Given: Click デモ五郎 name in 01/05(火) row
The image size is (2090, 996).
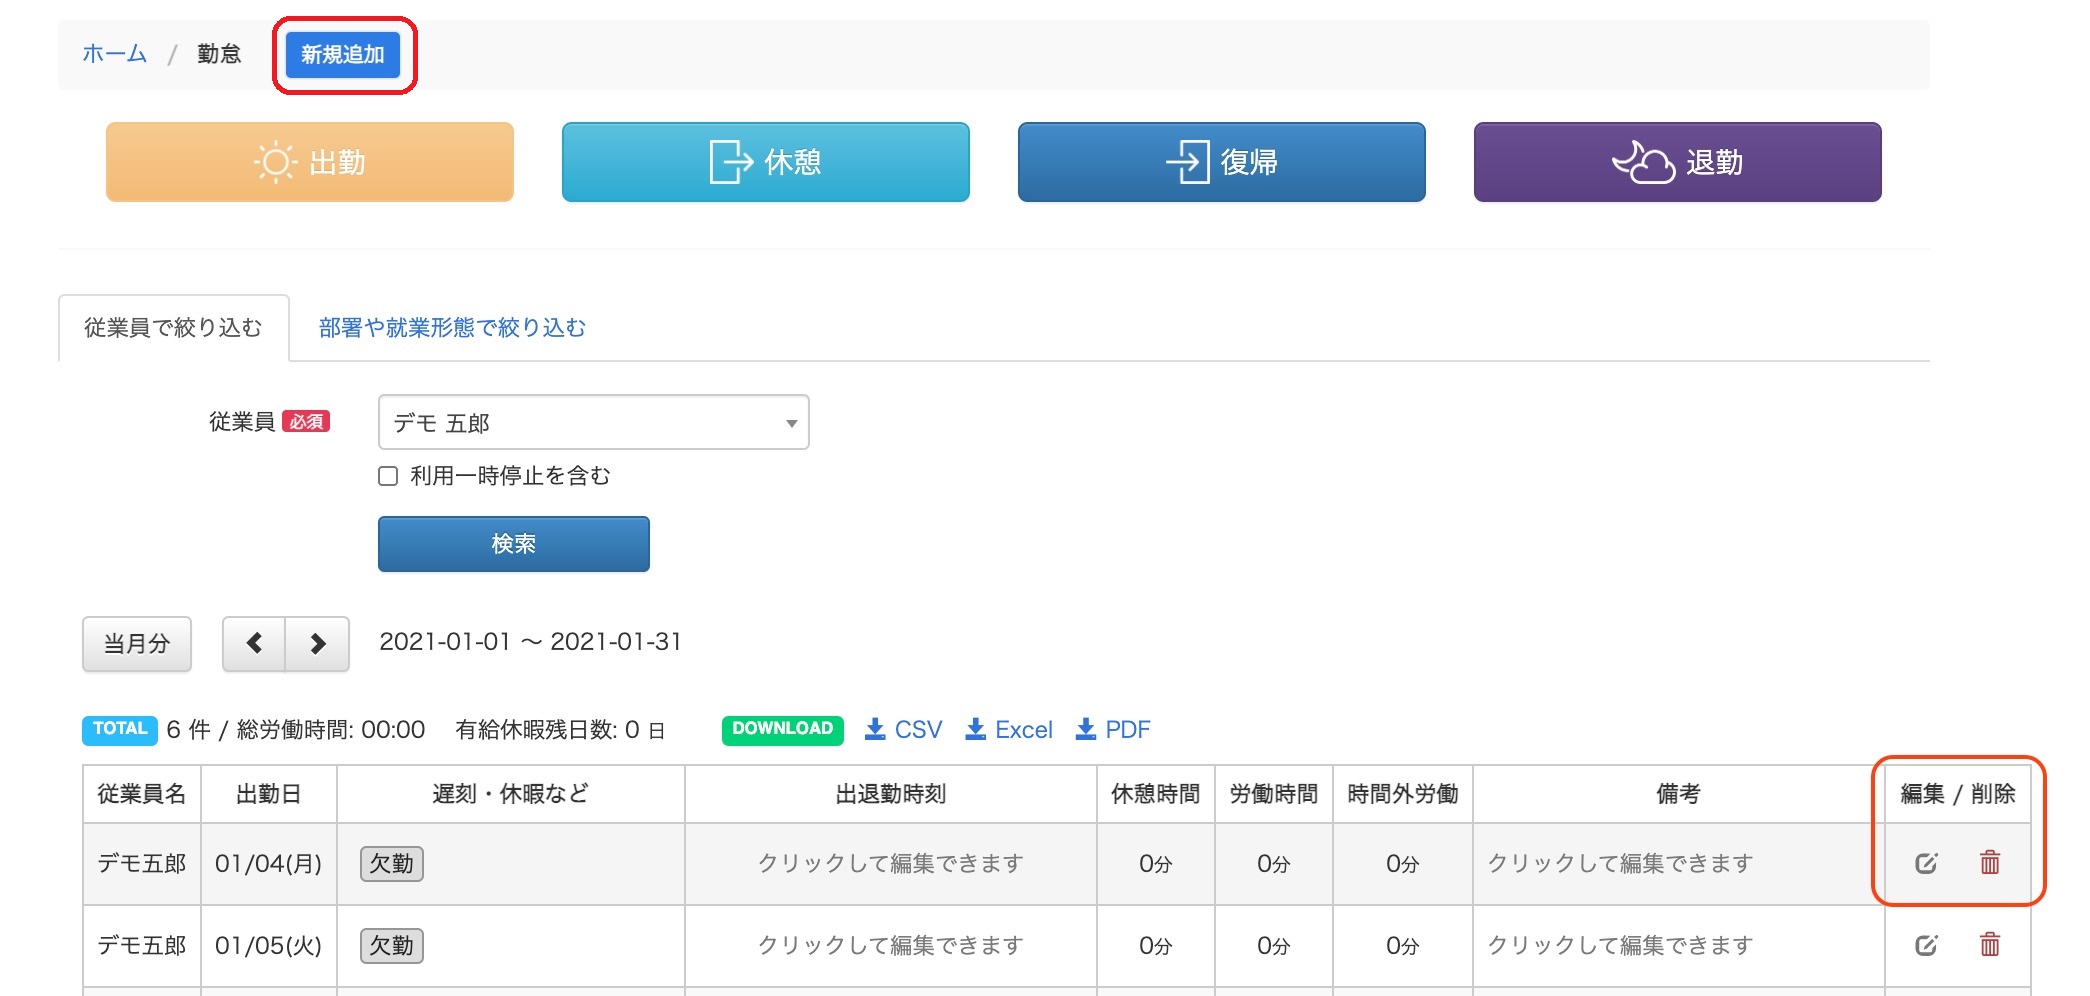Looking at the screenshot, I should (x=142, y=946).
